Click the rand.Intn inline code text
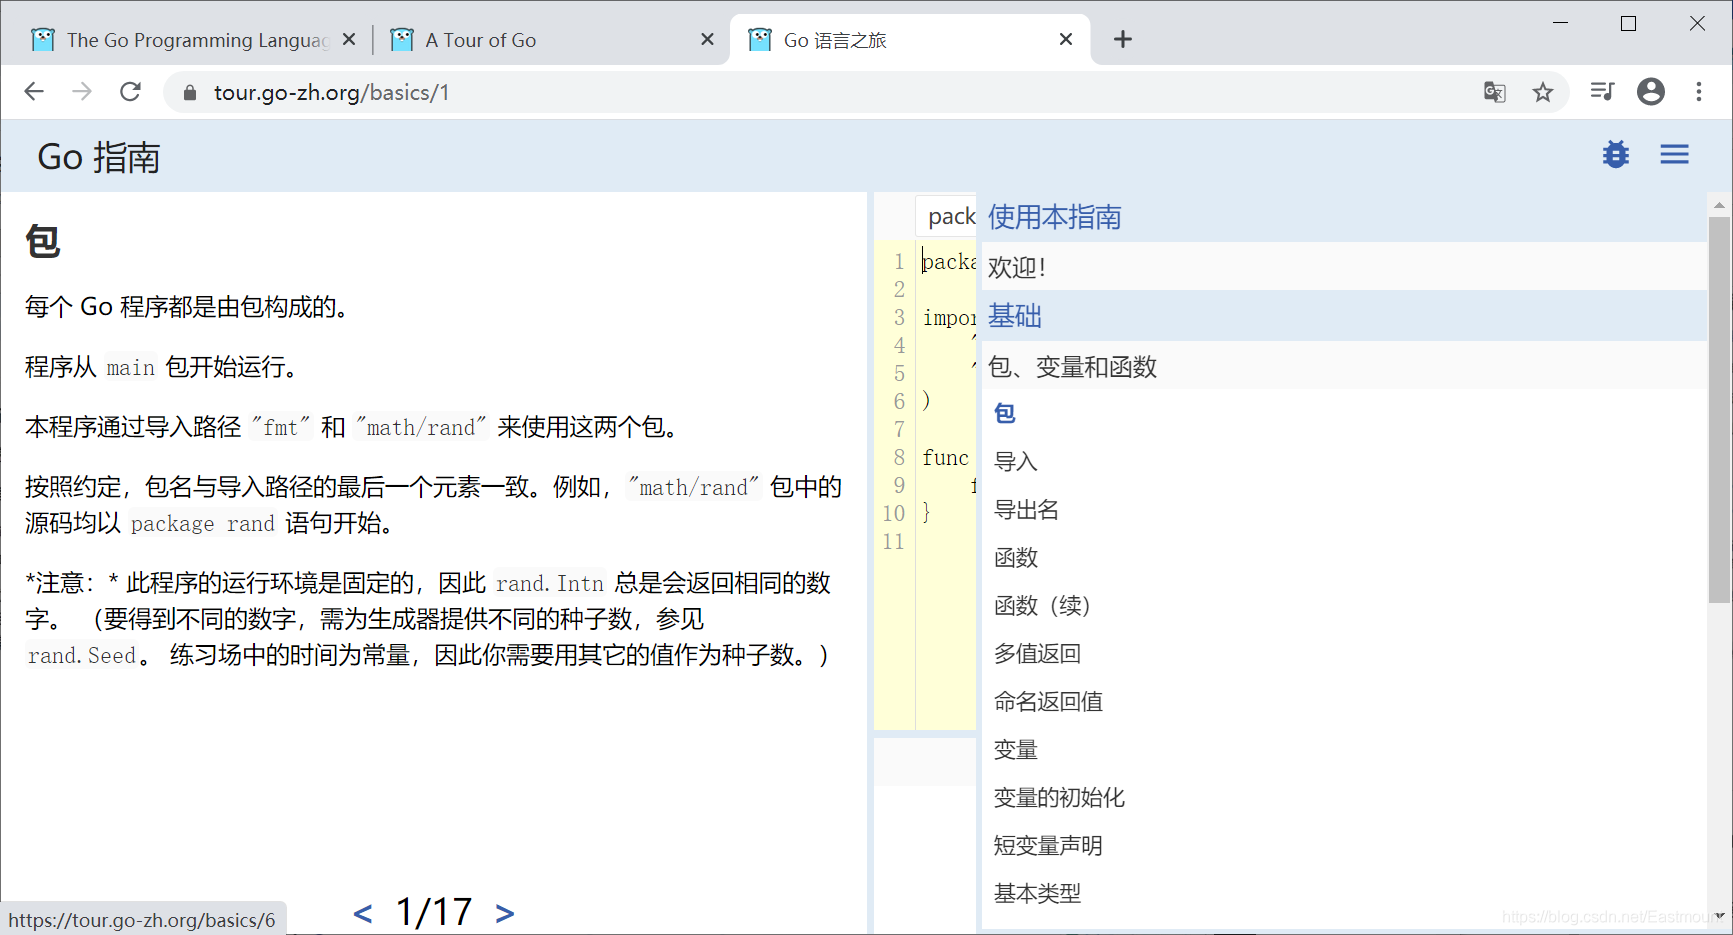Image resolution: width=1733 pixels, height=935 pixels. tap(550, 583)
